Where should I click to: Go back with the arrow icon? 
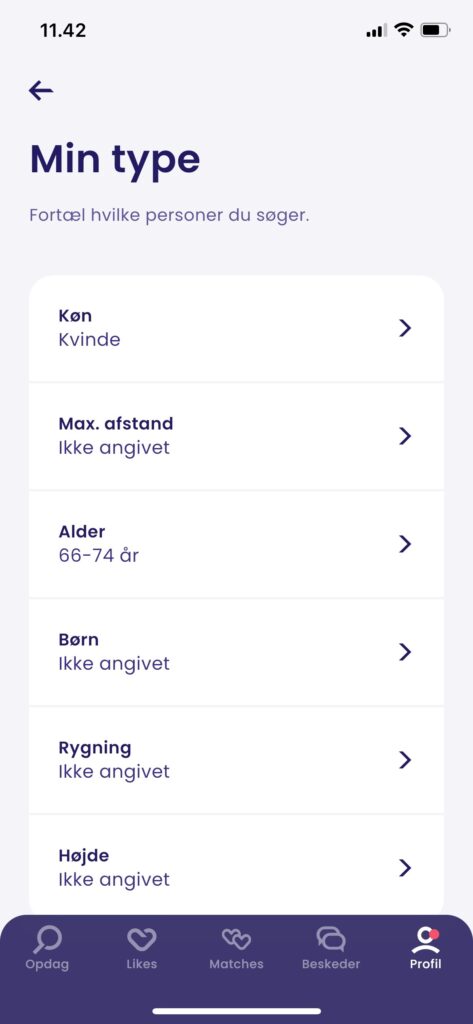click(41, 90)
